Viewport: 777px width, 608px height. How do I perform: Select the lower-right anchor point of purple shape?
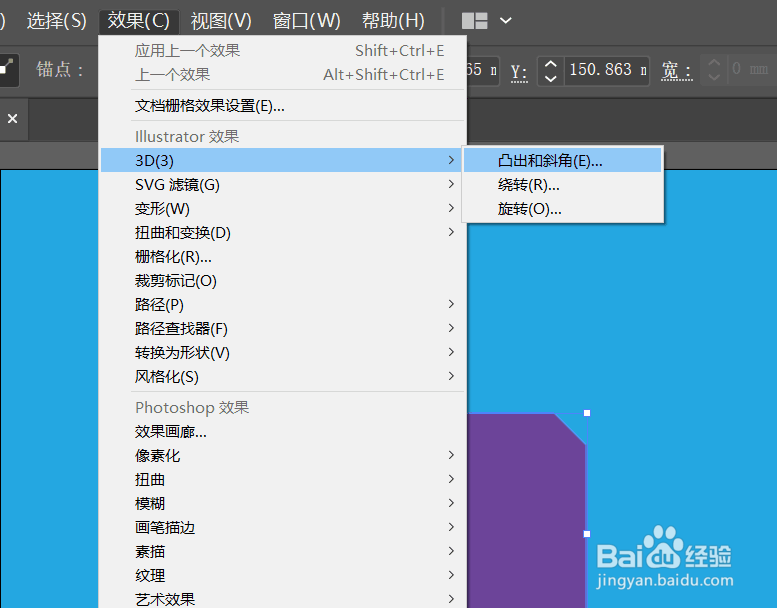pyautogui.click(x=587, y=534)
